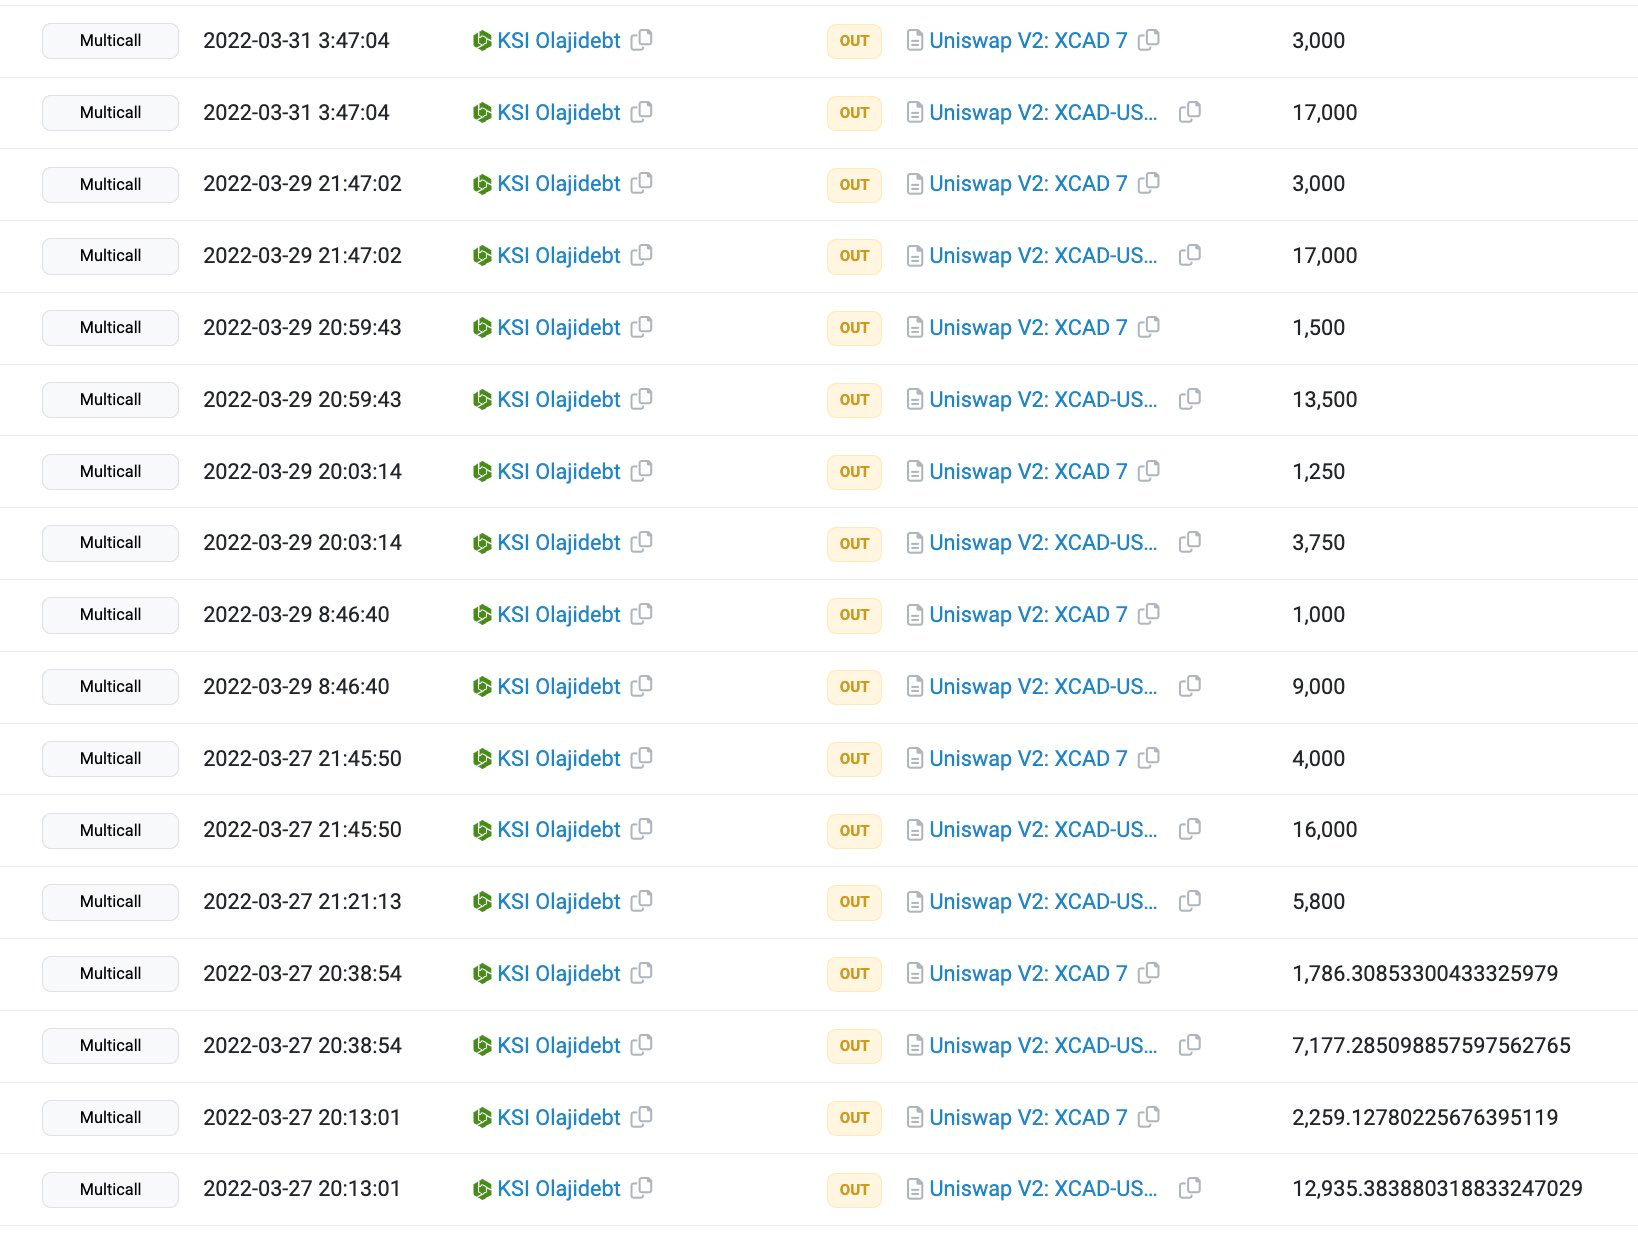Screen dimensions: 1638x1236
Task: Open KSI Olajidebt link in 5,800 row
Action: [559, 901]
